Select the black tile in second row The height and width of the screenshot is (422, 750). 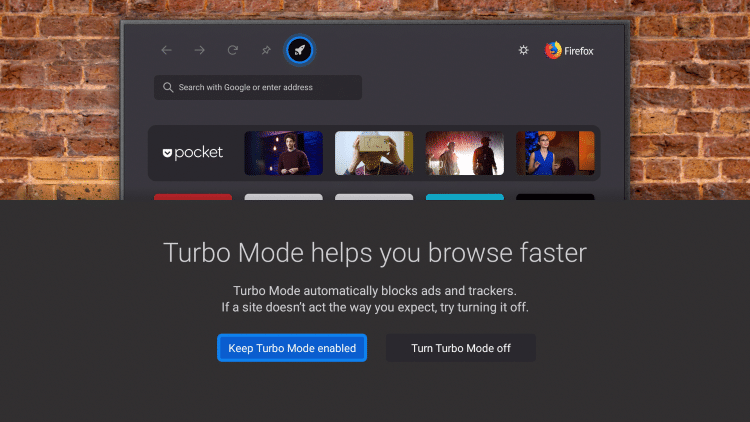[555, 196]
